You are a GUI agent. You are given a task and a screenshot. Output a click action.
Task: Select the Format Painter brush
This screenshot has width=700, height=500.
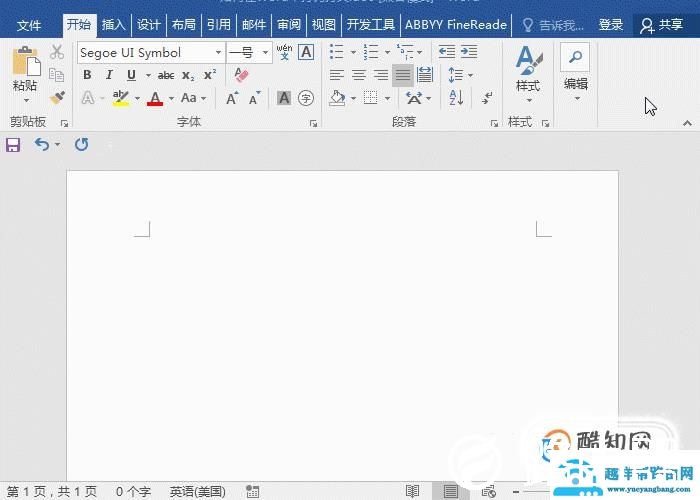click(57, 97)
